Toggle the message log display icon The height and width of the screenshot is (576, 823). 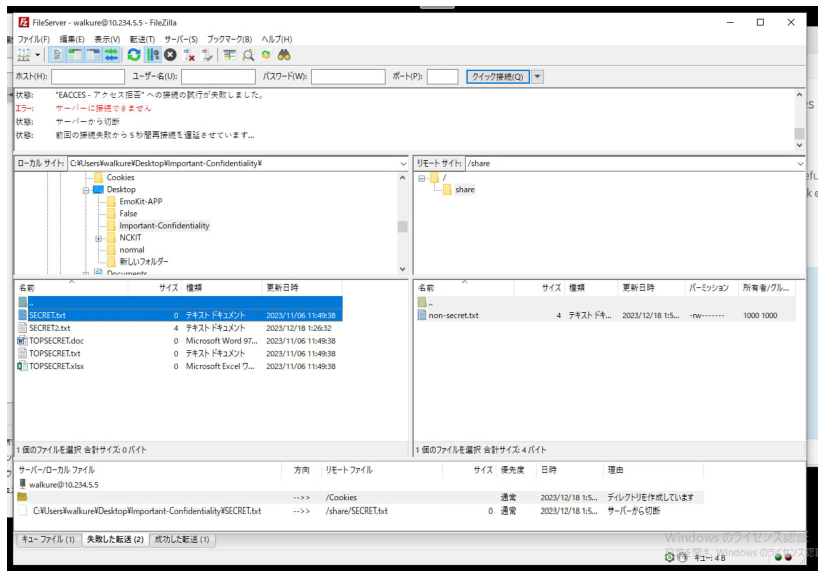tap(57, 55)
